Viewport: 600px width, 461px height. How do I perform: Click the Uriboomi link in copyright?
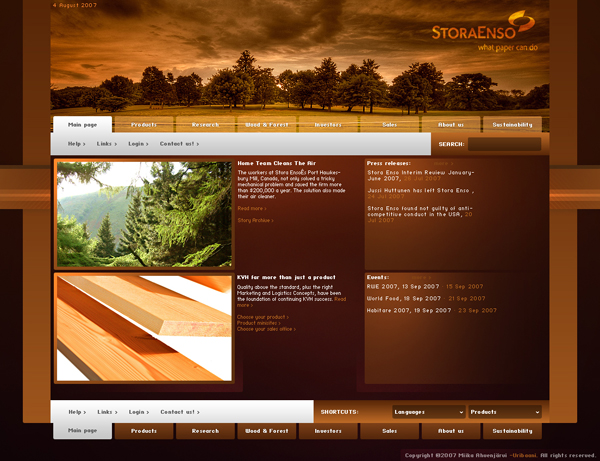525,455
